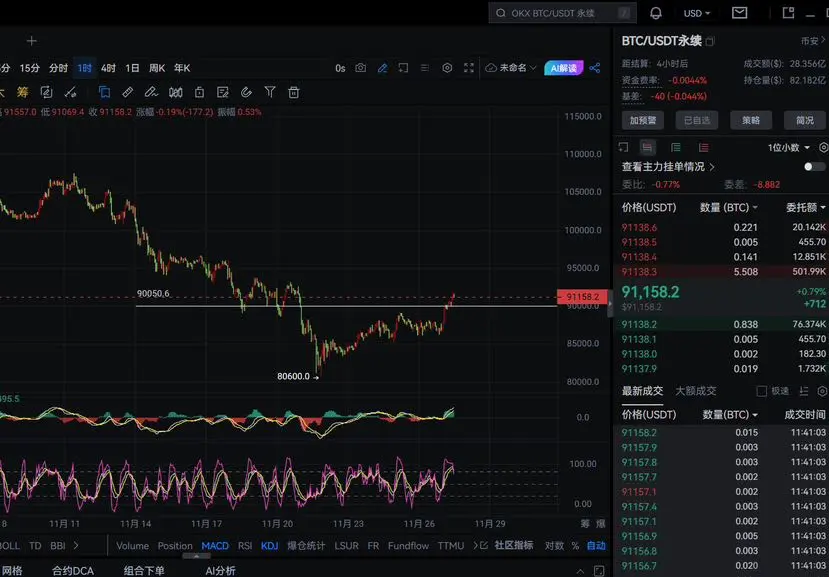Switch to 周K timeframe
The image size is (829, 577).
click(157, 68)
